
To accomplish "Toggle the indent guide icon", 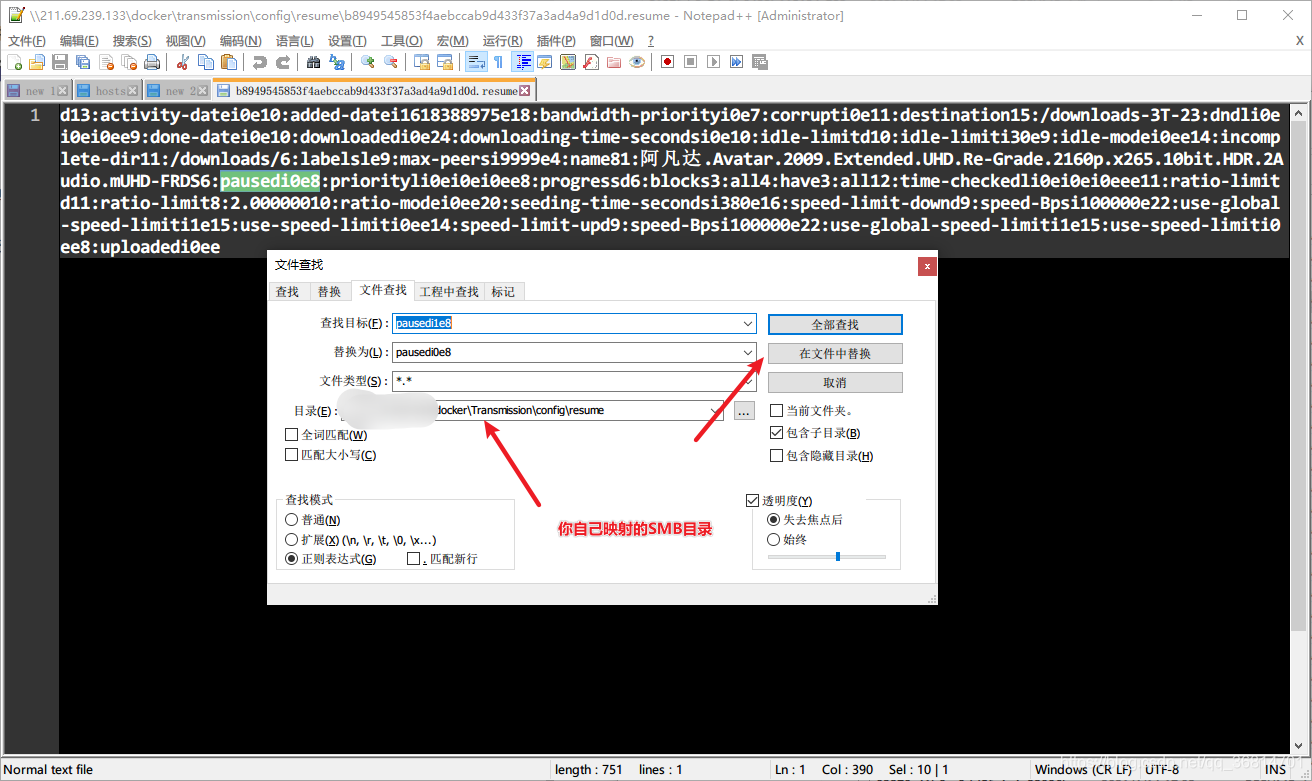I will point(522,62).
